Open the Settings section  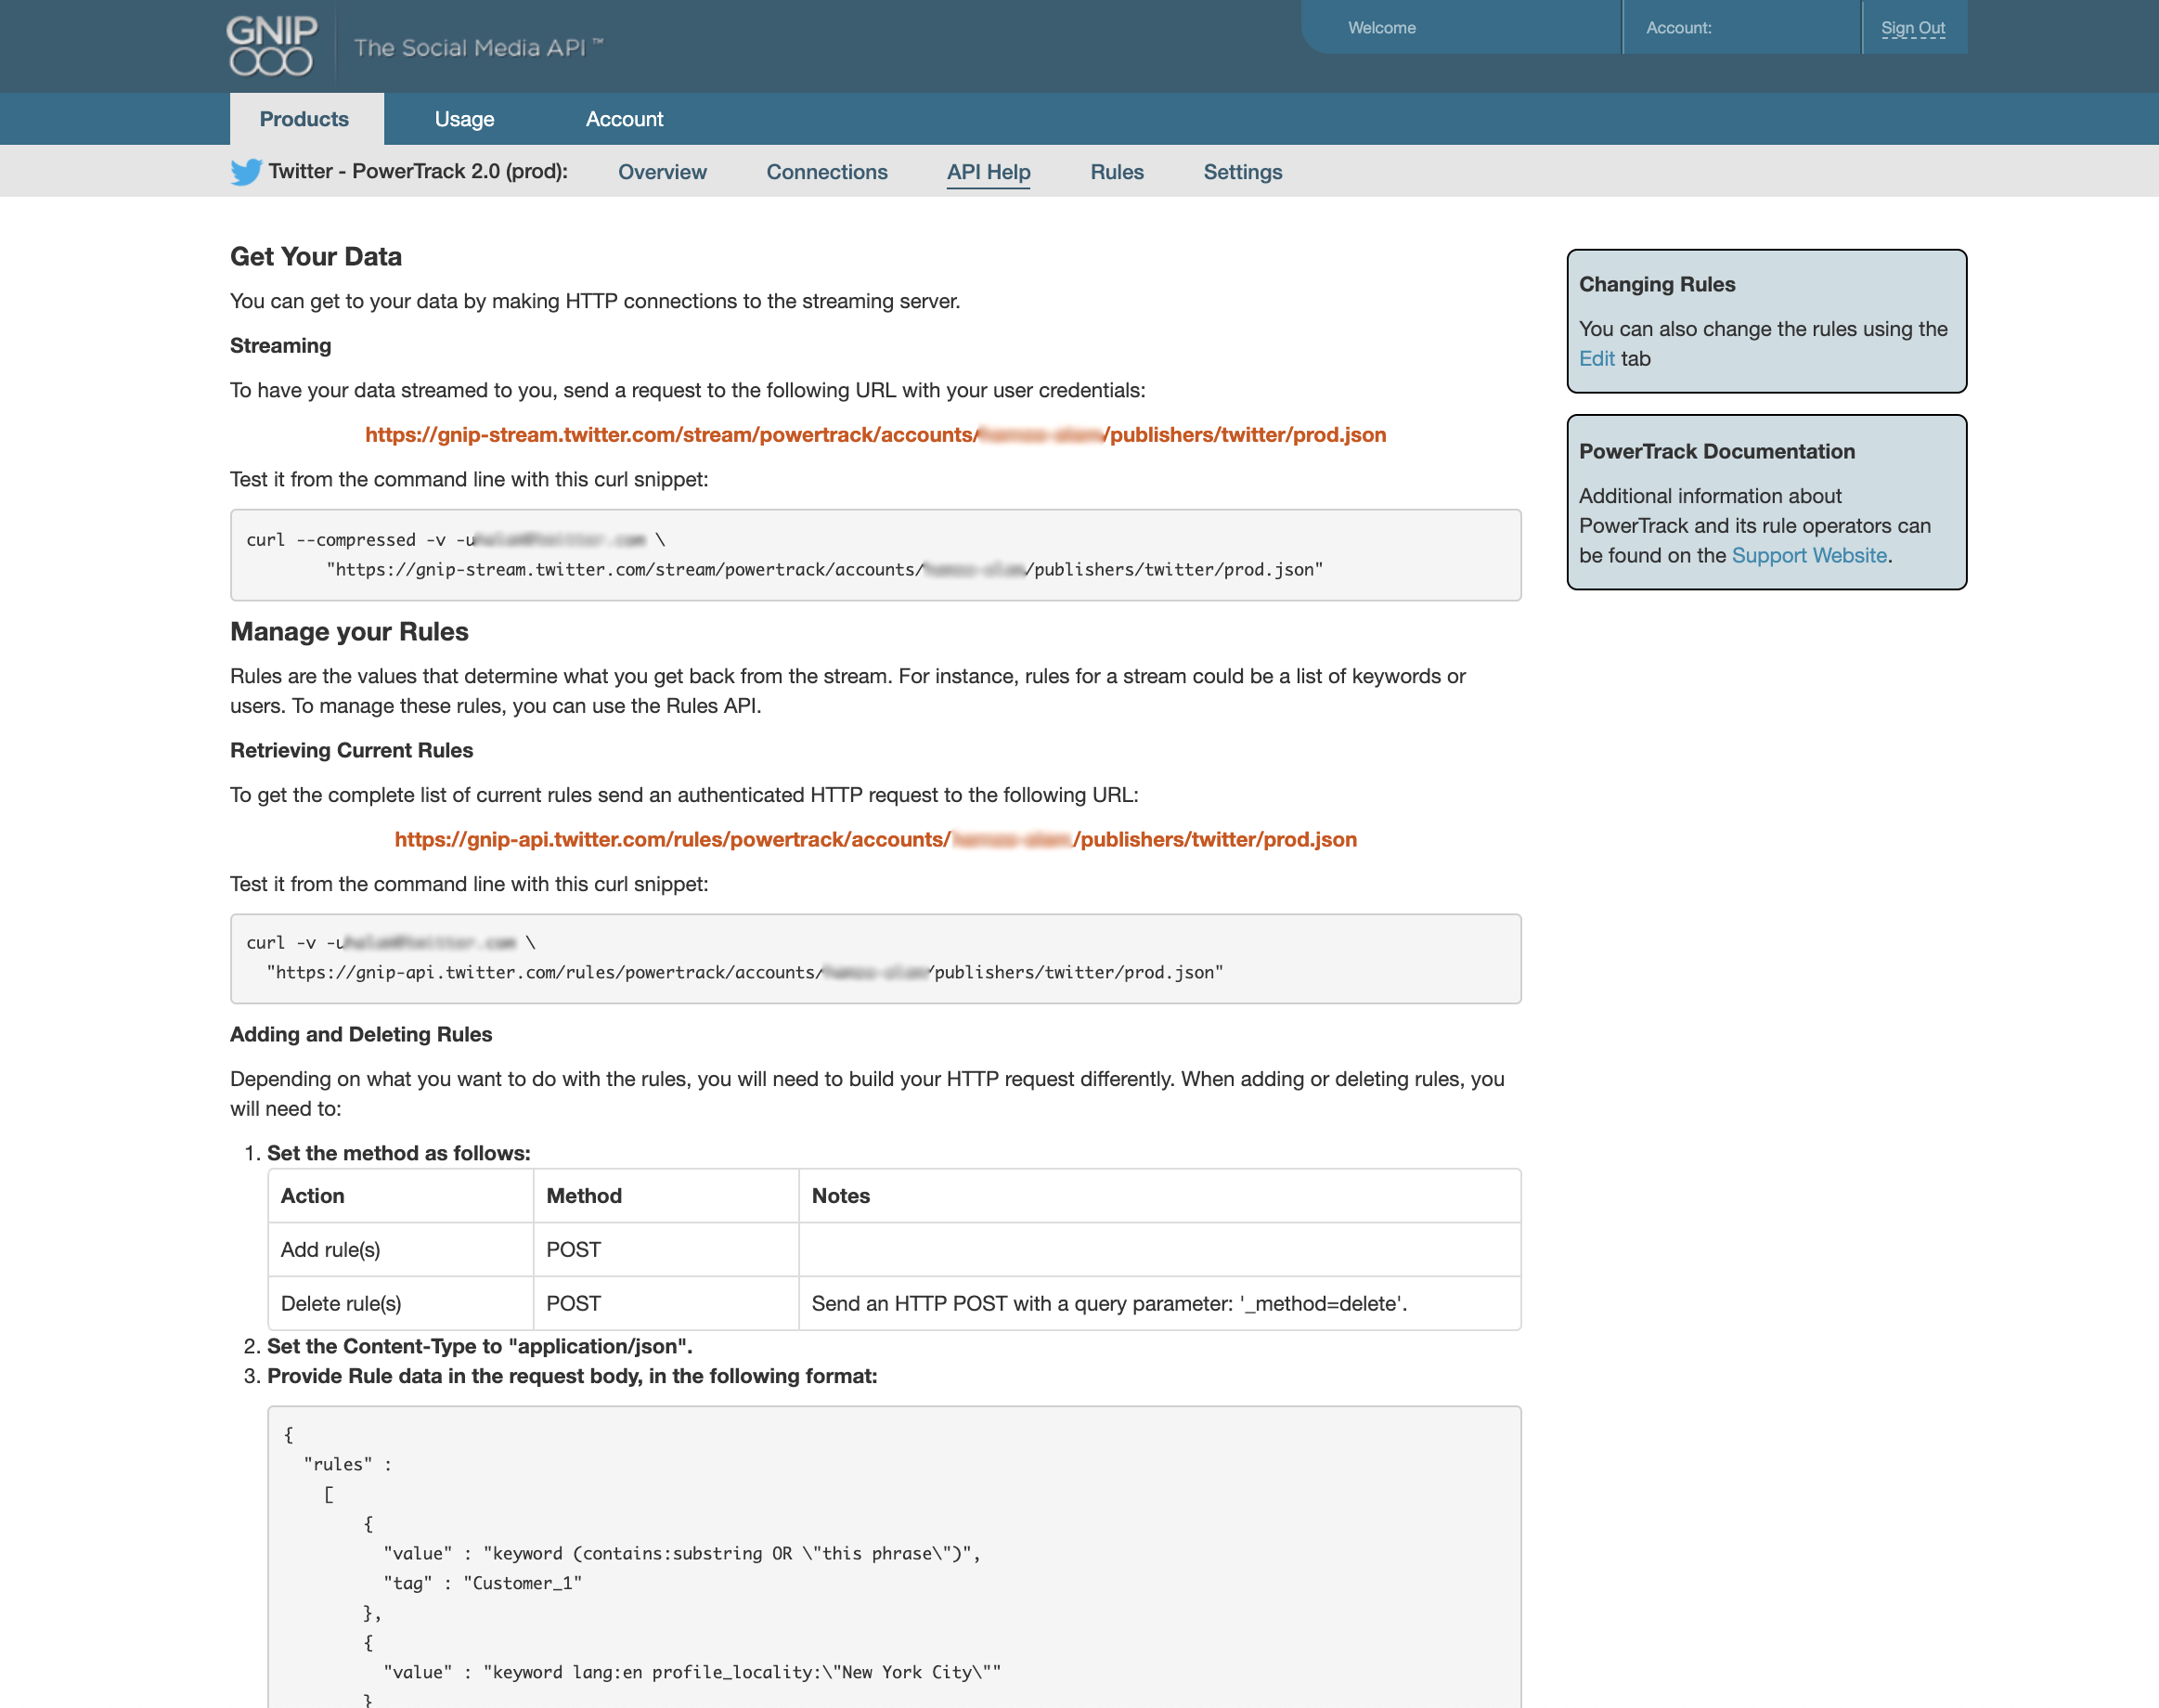click(x=1242, y=172)
